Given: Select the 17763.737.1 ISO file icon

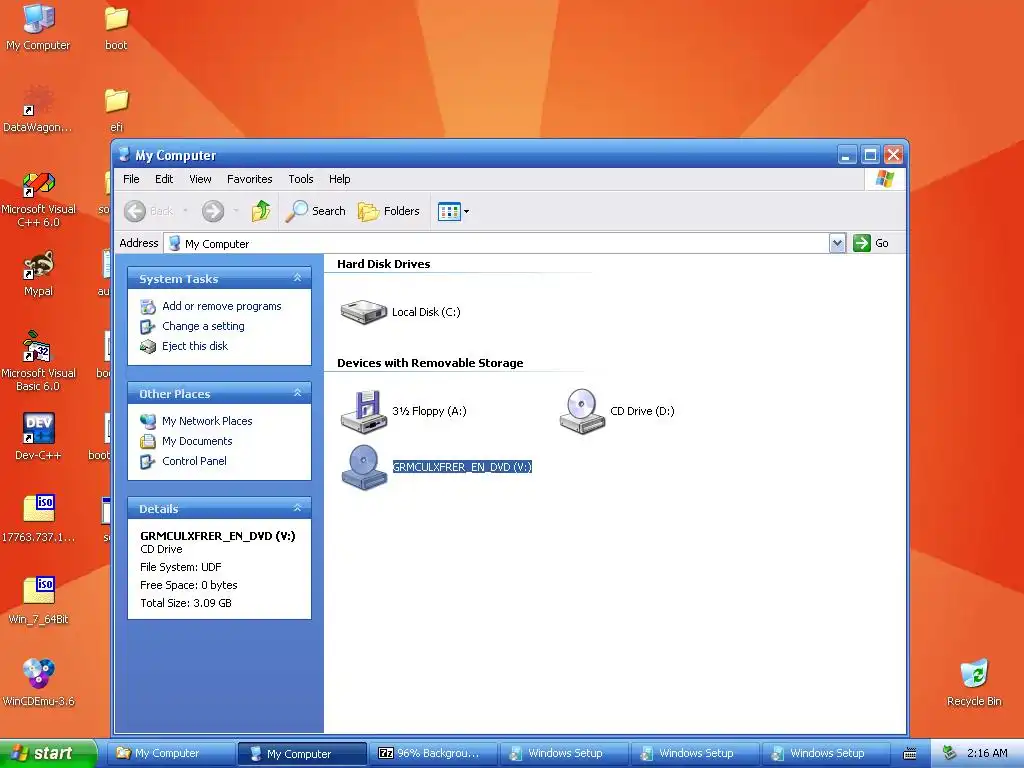Looking at the screenshot, I should 38,519.
